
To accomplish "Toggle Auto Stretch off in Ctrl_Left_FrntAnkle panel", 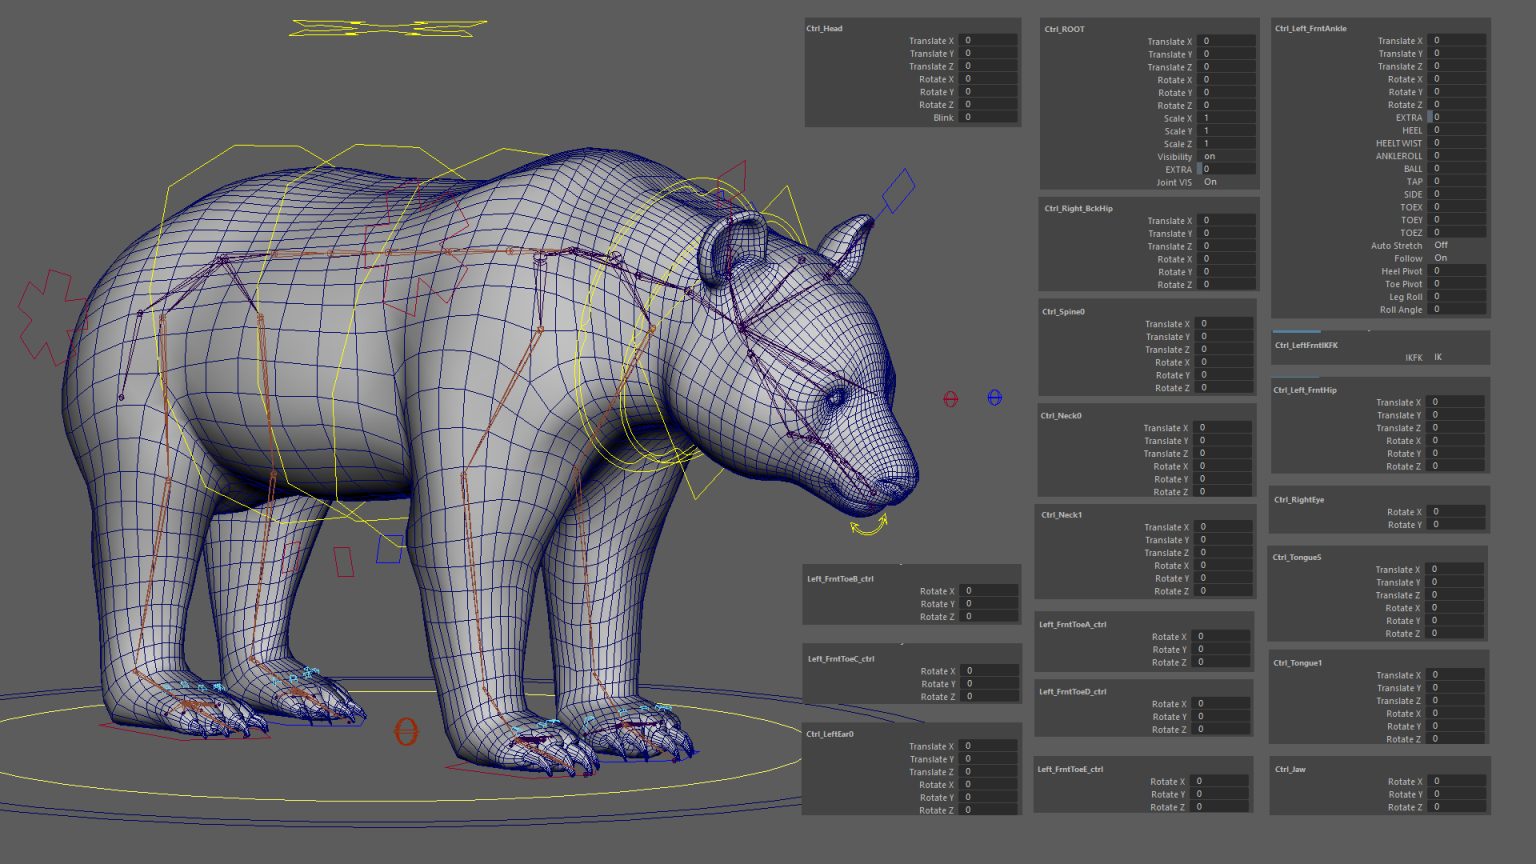I will (1440, 245).
